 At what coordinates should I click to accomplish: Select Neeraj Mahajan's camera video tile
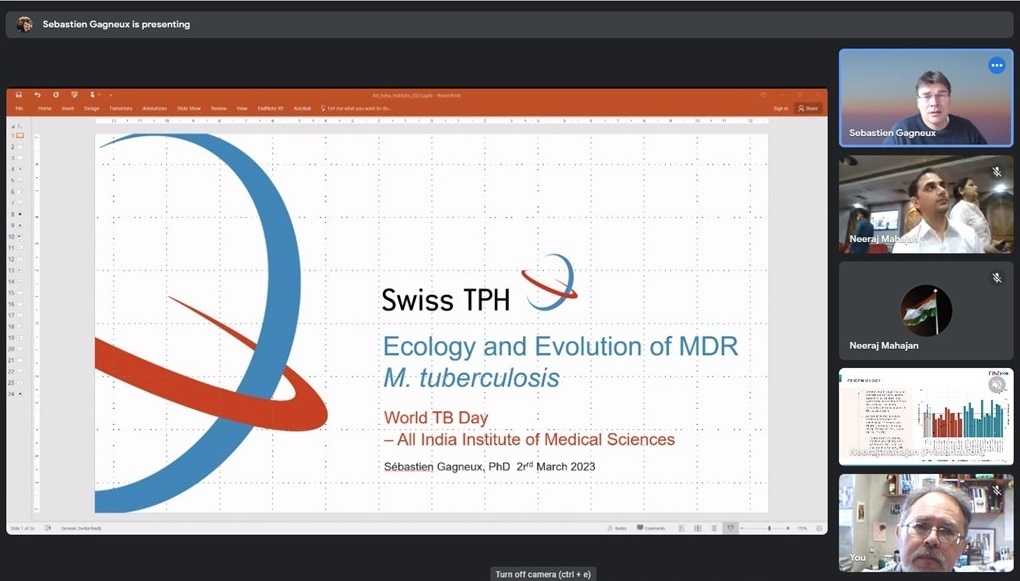point(926,204)
